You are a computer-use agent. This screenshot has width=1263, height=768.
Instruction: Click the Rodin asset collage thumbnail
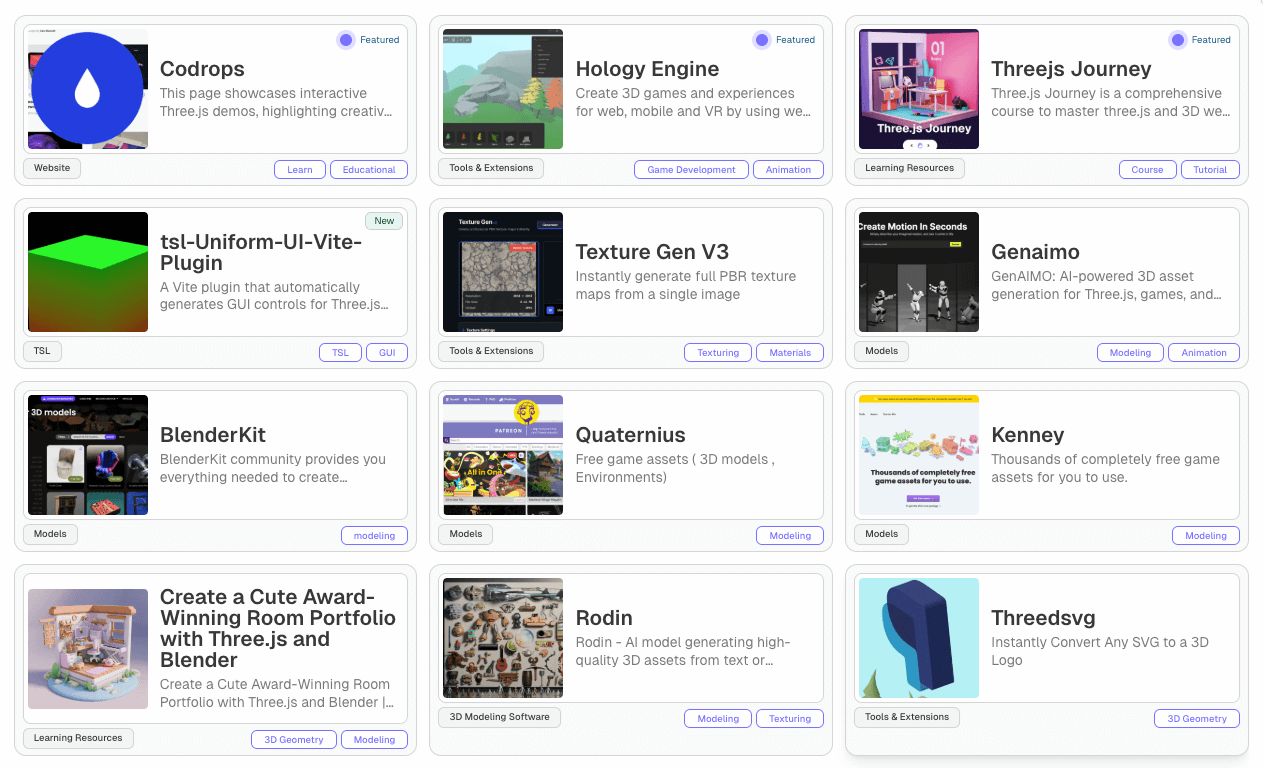click(x=502, y=637)
